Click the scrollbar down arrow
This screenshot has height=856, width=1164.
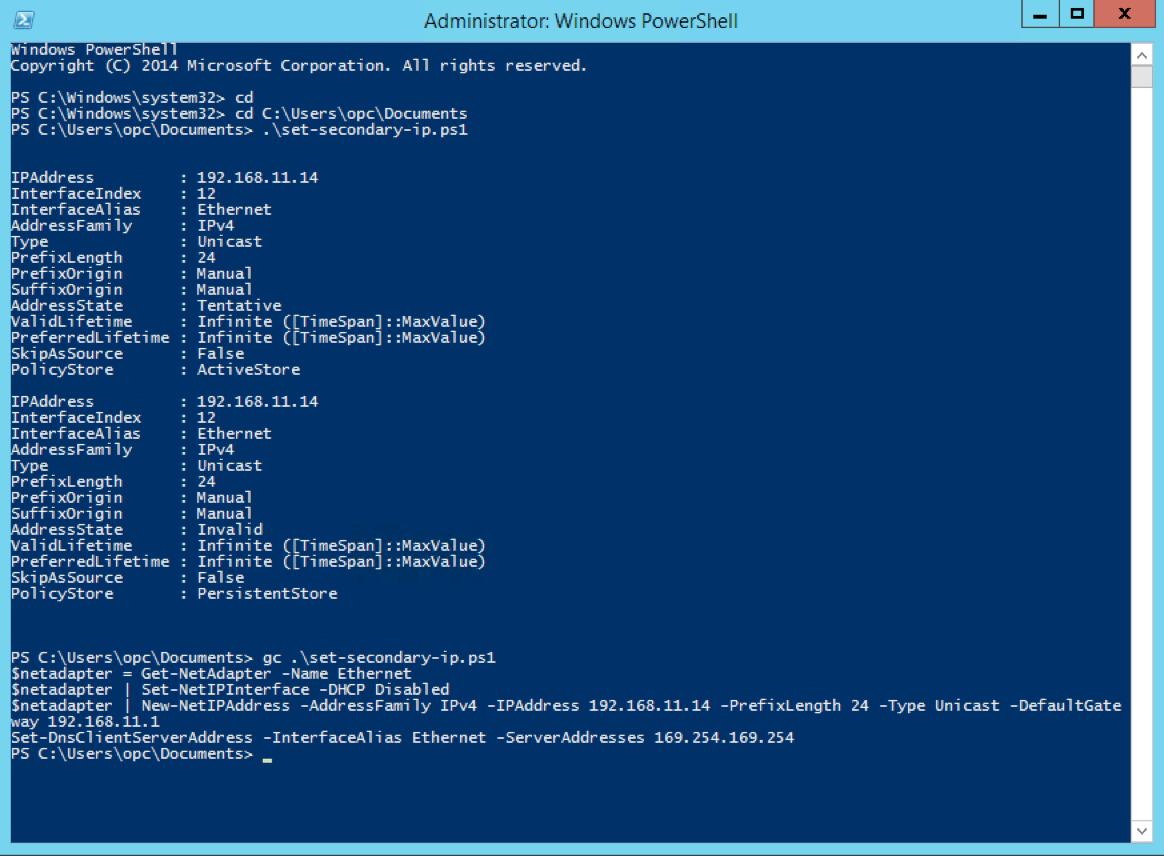click(1142, 830)
